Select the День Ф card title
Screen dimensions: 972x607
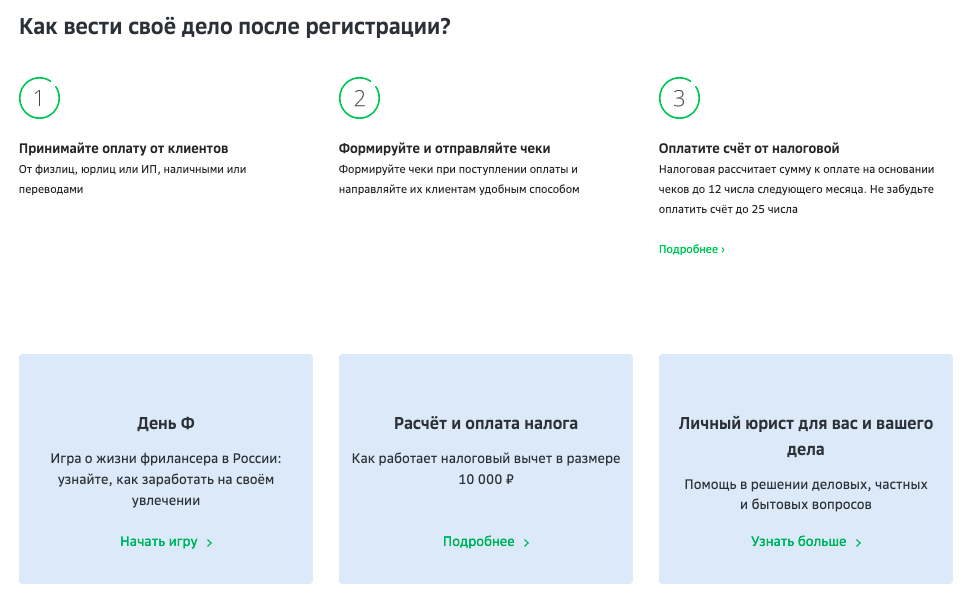166,423
